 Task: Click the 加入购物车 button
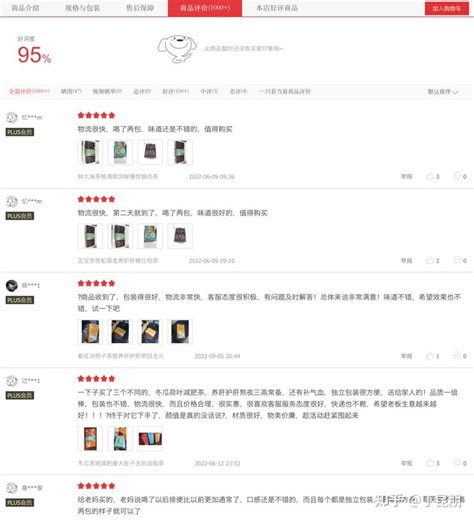point(447,8)
